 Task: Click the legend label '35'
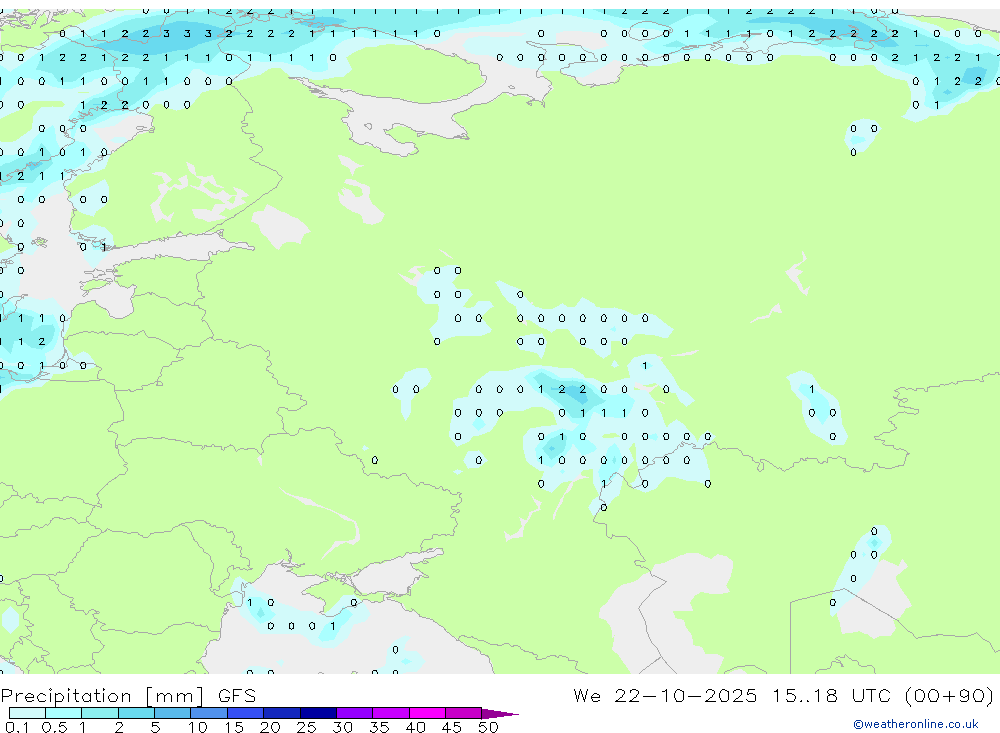click(x=379, y=727)
